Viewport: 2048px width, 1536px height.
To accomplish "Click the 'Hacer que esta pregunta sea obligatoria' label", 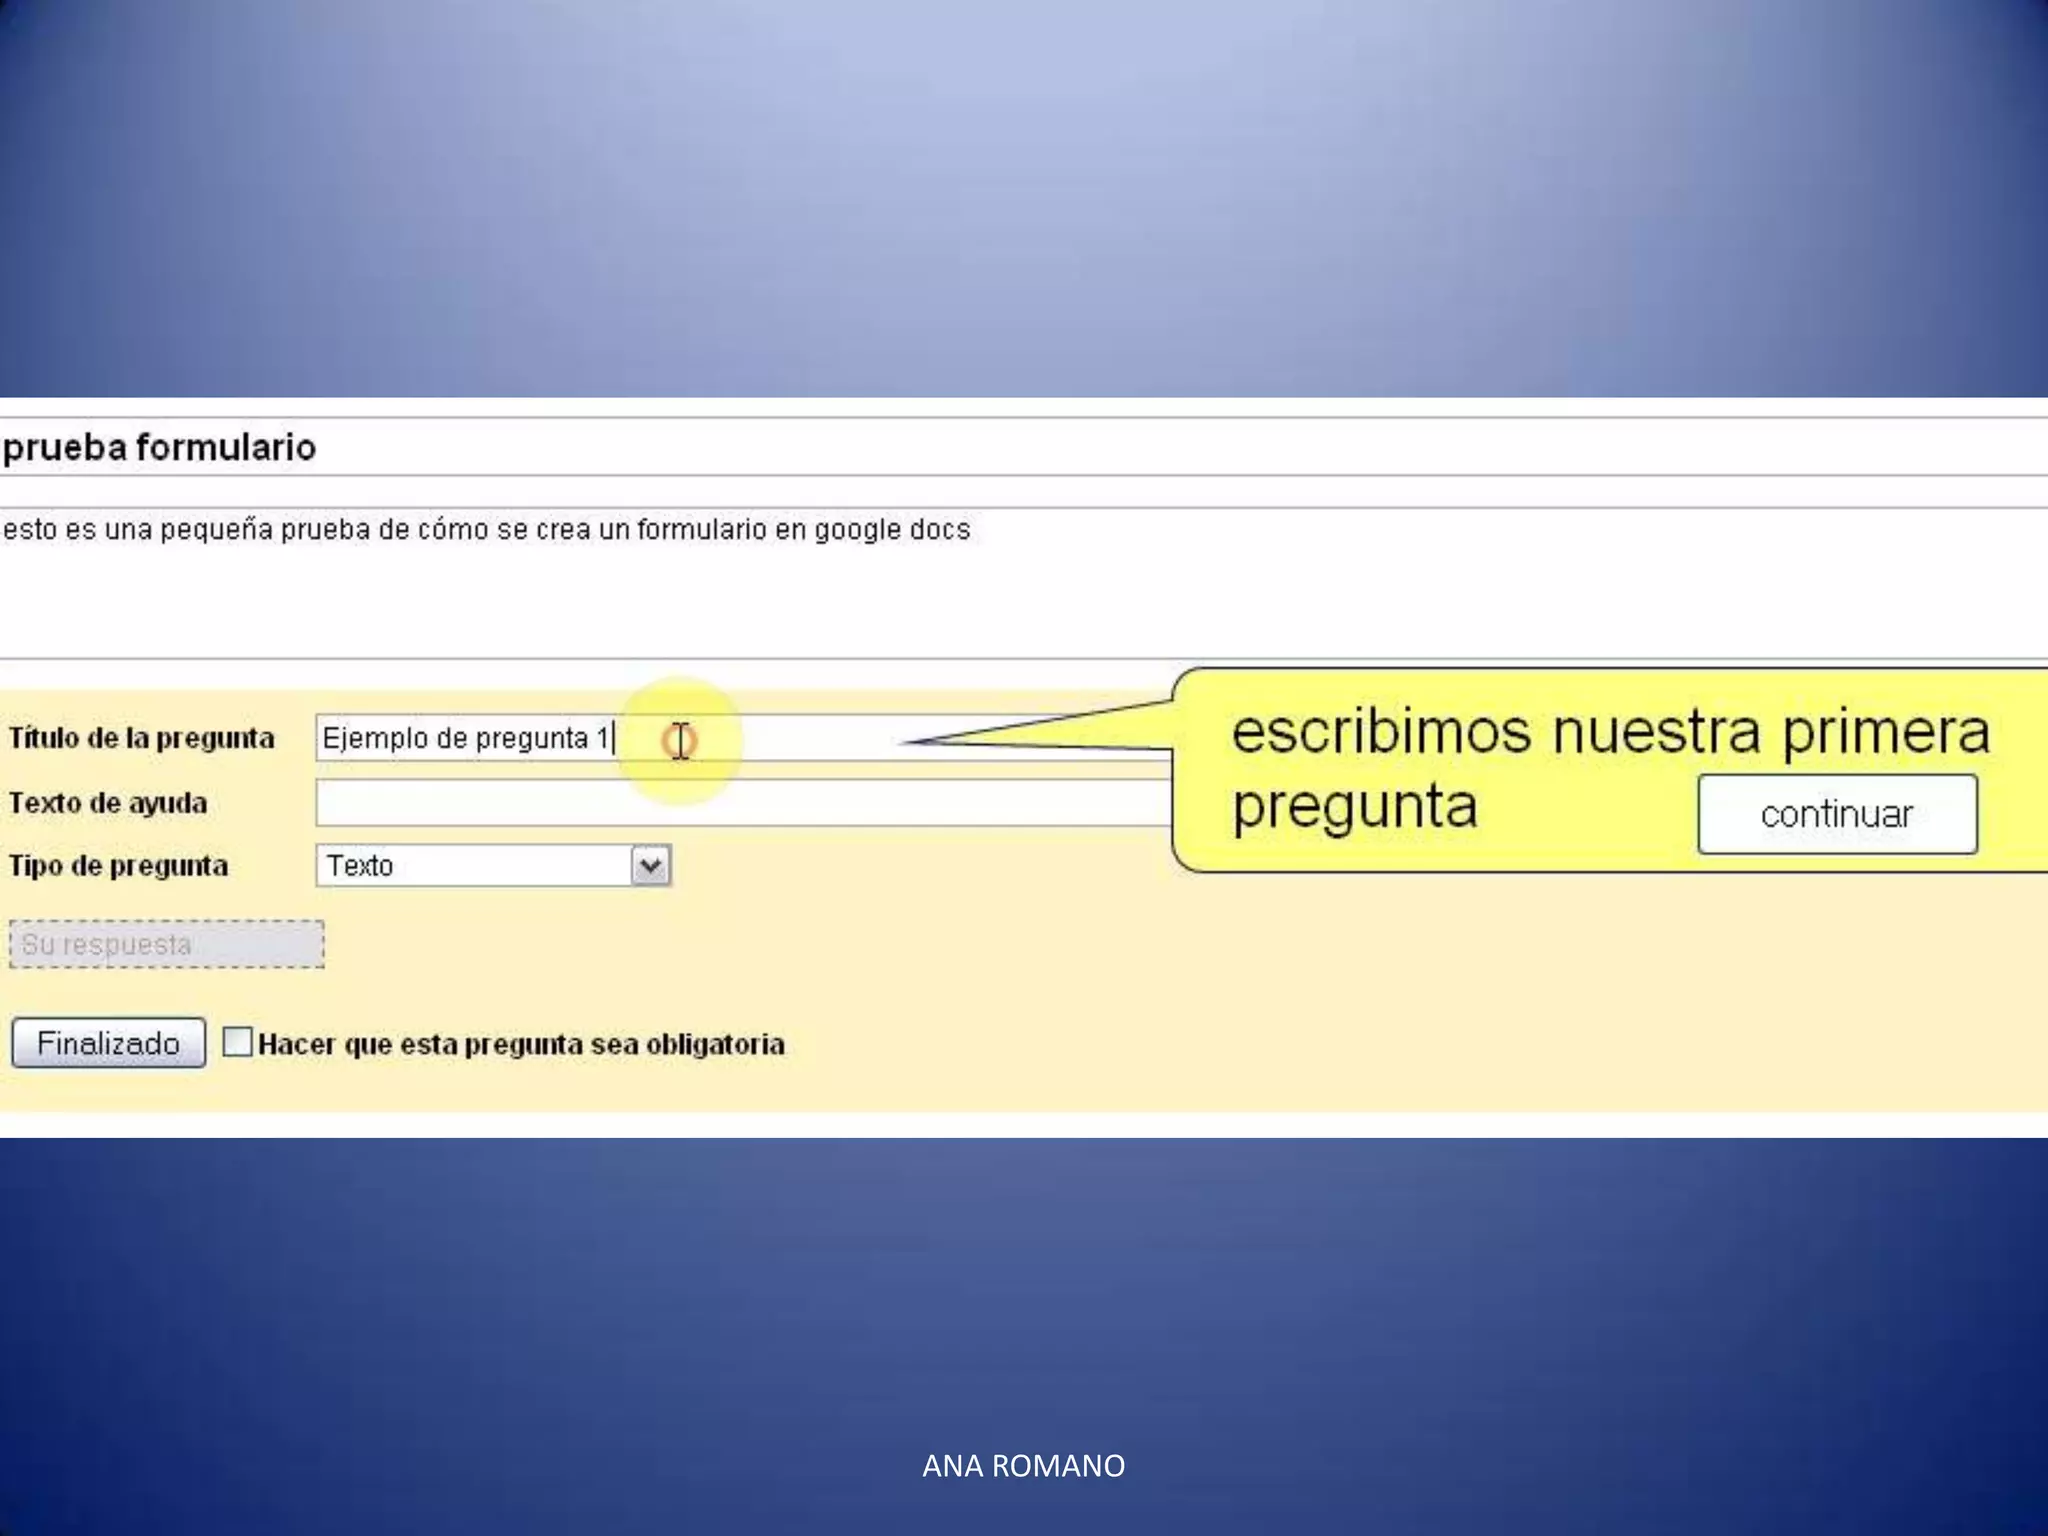I will [521, 1044].
